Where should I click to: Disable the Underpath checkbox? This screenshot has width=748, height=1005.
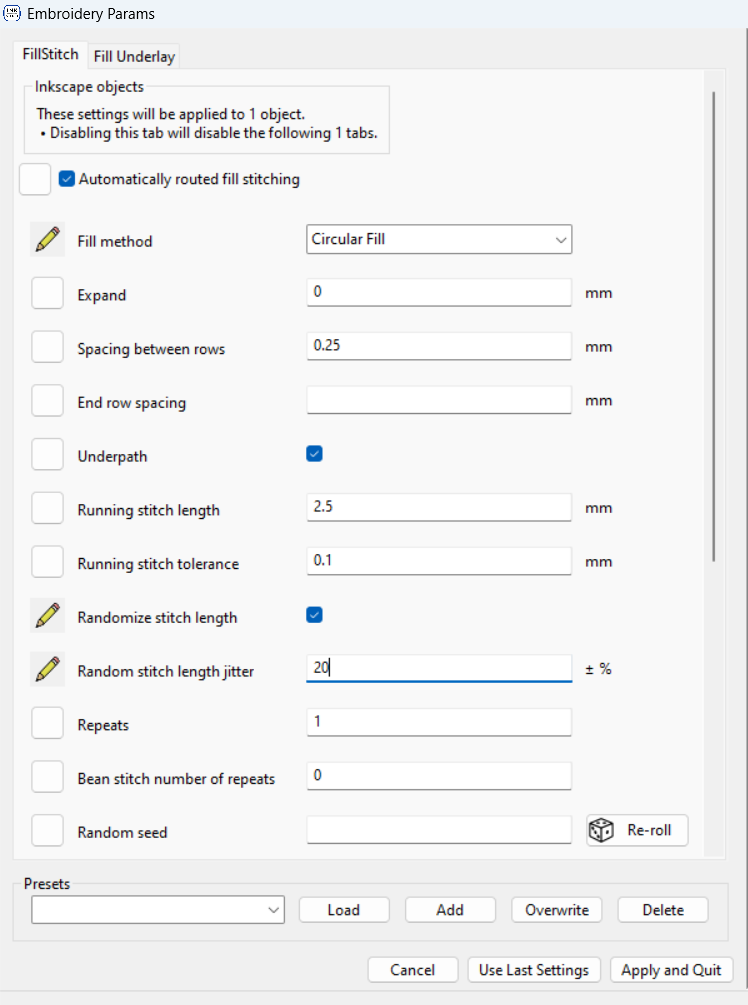coord(315,454)
